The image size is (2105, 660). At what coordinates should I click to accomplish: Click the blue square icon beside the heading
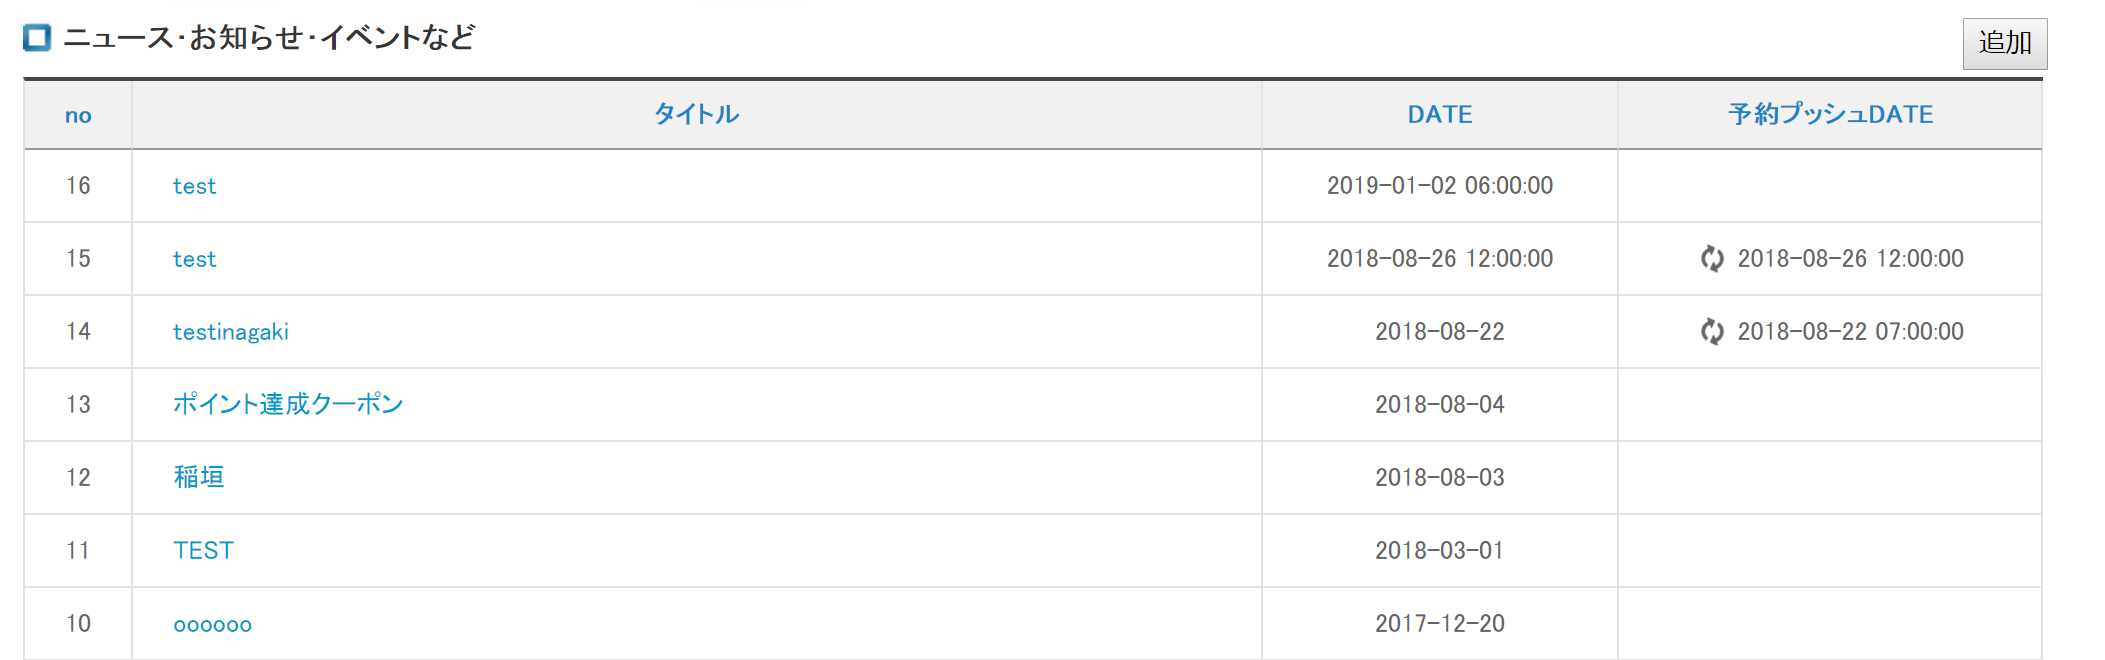click(37, 38)
